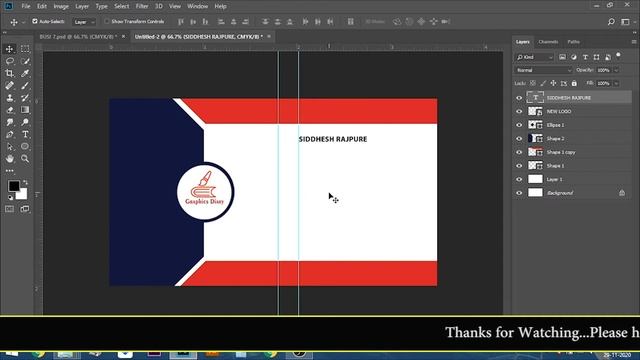Image resolution: width=640 pixels, height=360 pixels.
Task: Hide the Layer 1 layer
Action: tap(519, 179)
